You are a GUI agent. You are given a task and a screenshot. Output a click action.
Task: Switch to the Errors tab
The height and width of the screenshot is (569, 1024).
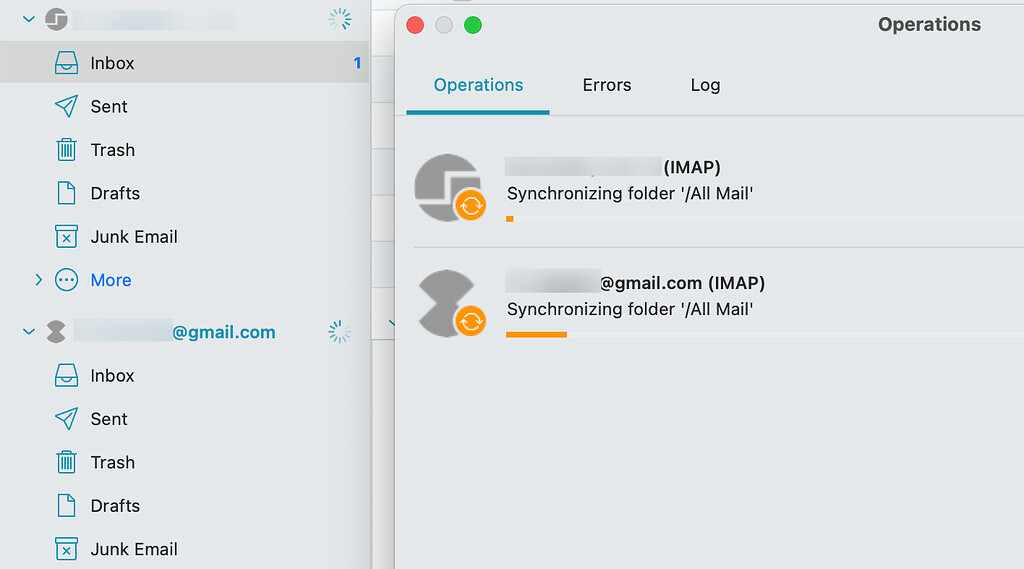coord(606,85)
